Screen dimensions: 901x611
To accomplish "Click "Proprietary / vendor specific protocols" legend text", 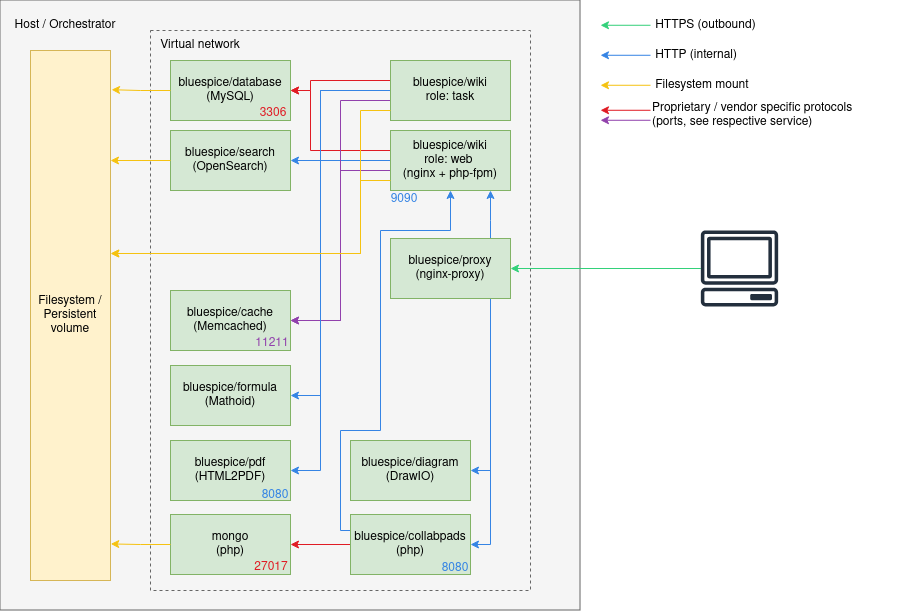I will pyautogui.click(x=752, y=107).
